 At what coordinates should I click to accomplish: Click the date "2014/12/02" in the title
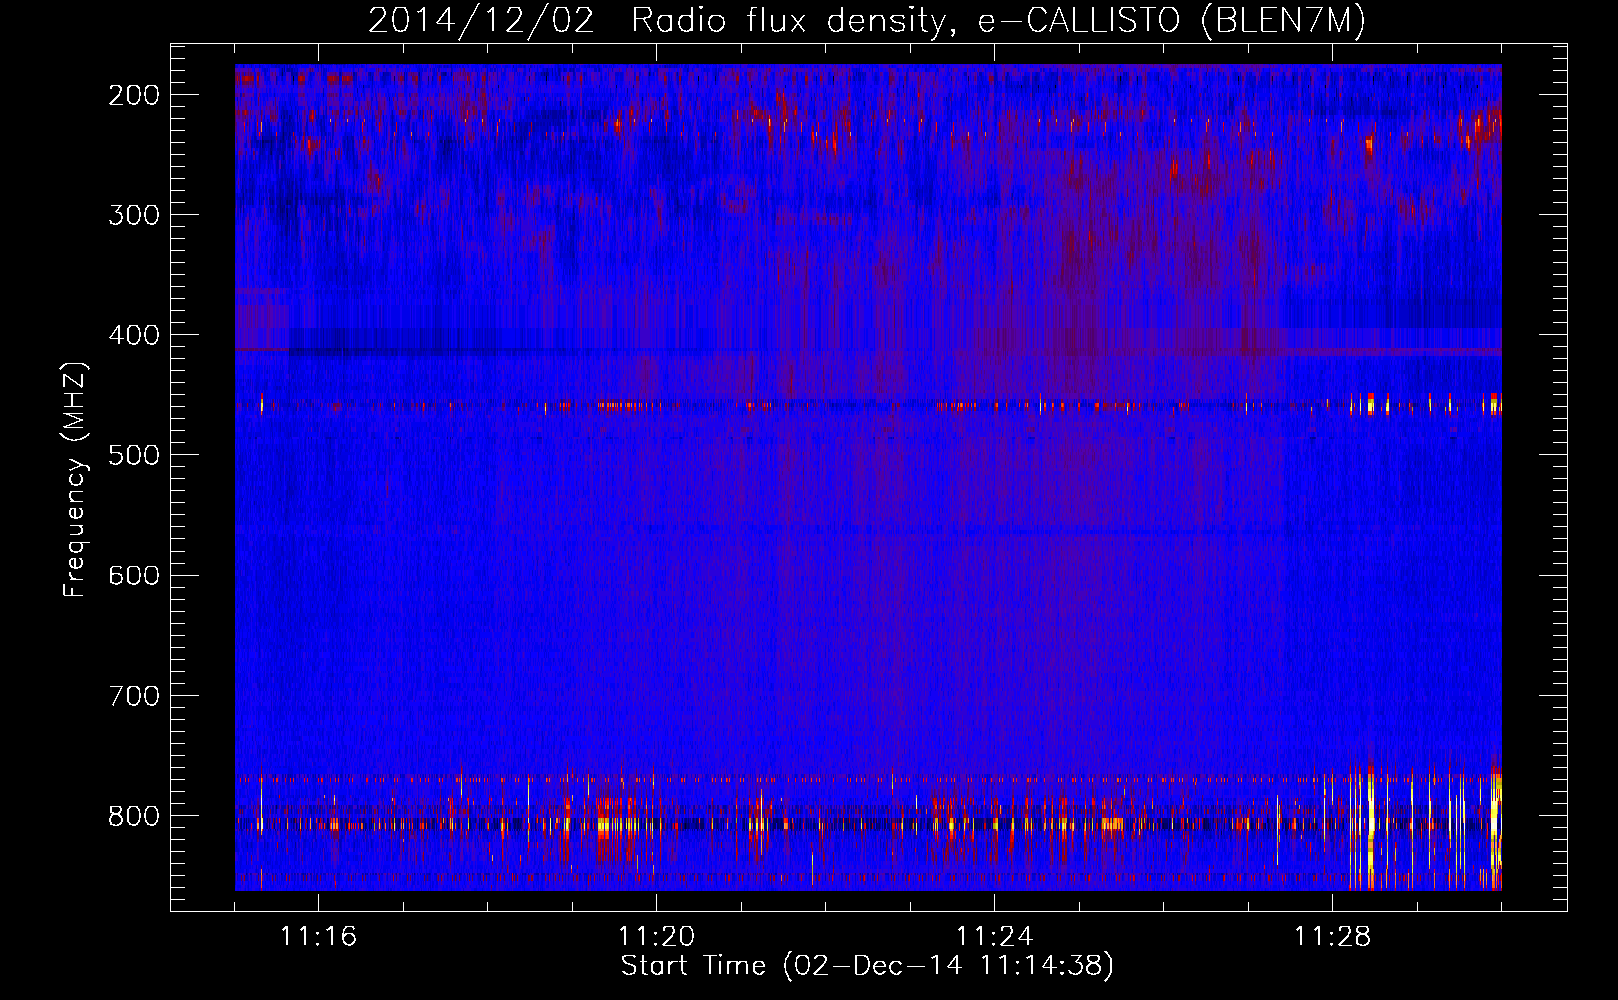point(481,21)
